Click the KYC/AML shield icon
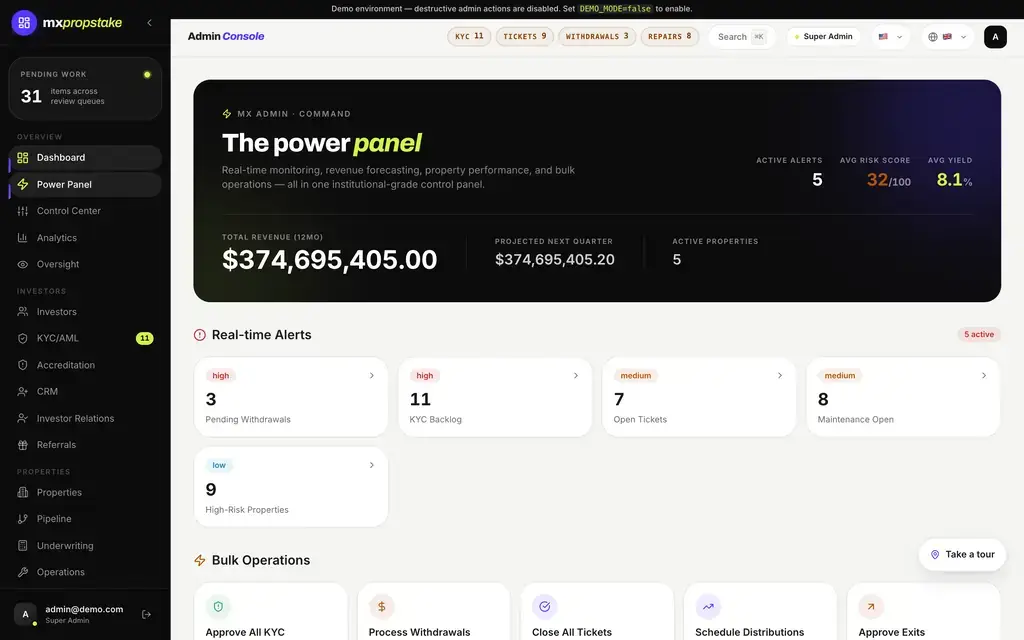Image resolution: width=1024 pixels, height=640 pixels. click(x=23, y=338)
